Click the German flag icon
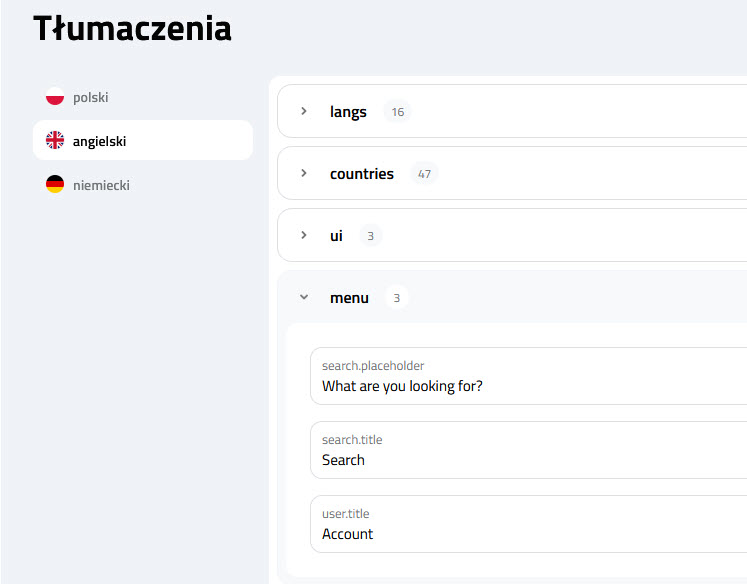 pos(55,185)
